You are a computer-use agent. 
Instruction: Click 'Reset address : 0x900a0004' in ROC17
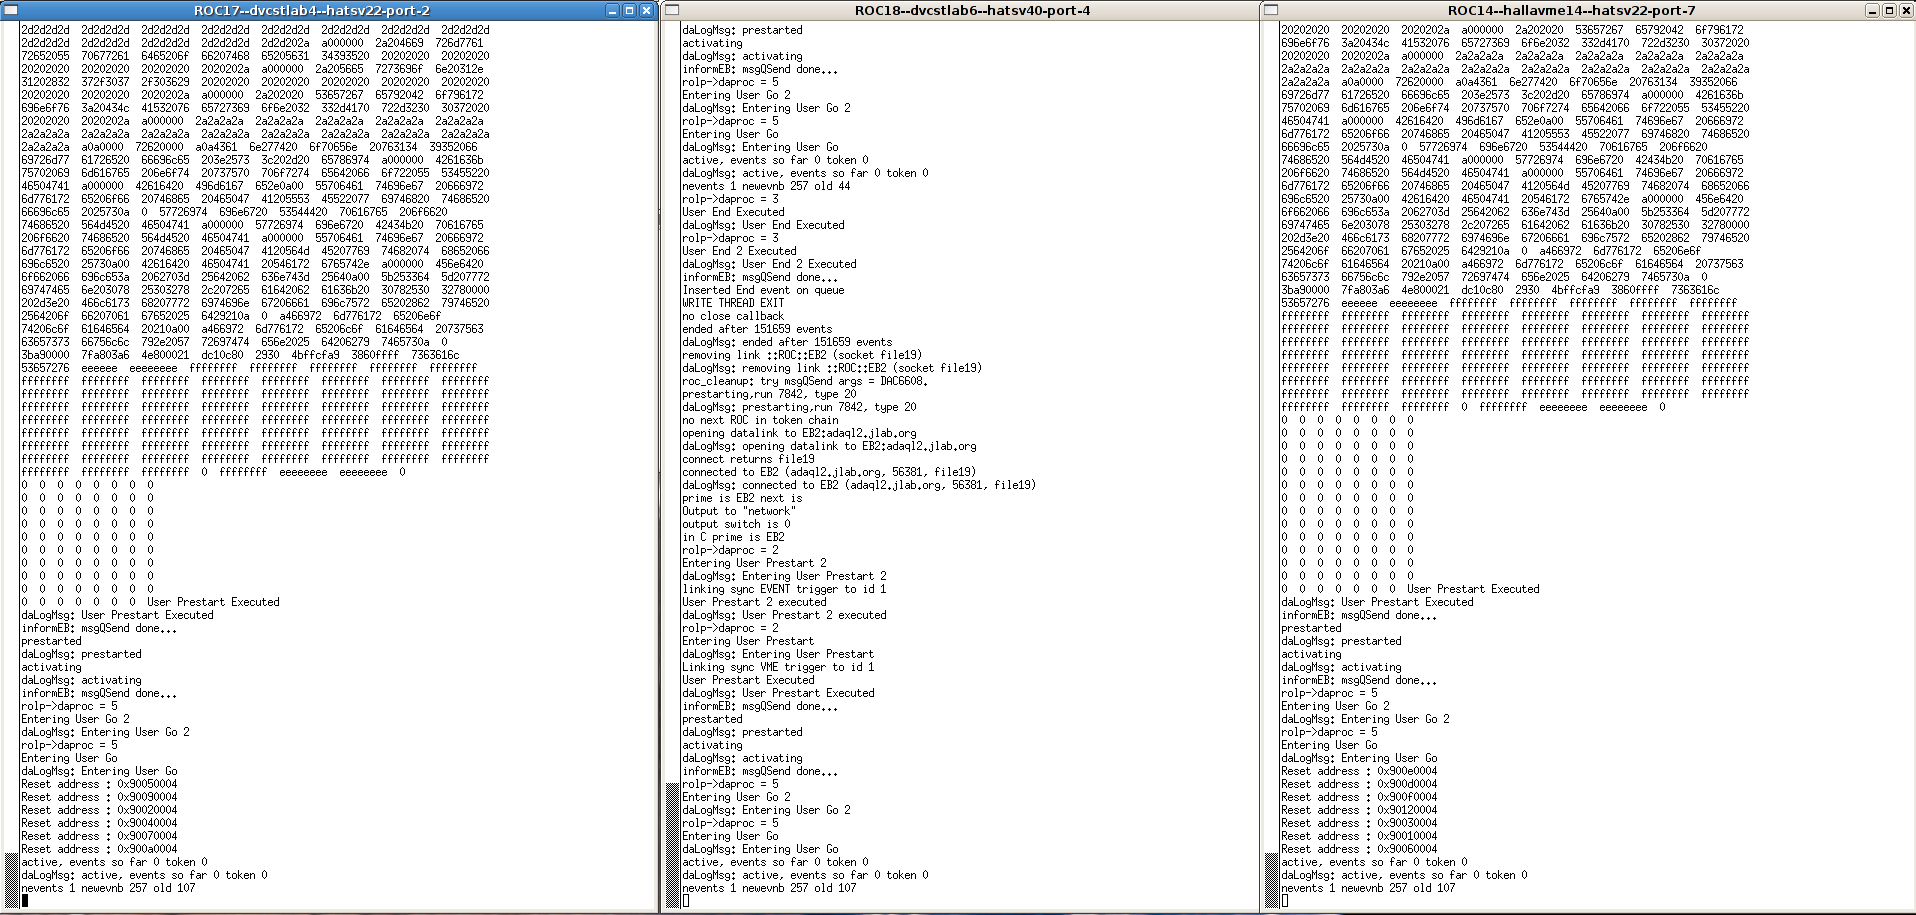click(x=99, y=849)
